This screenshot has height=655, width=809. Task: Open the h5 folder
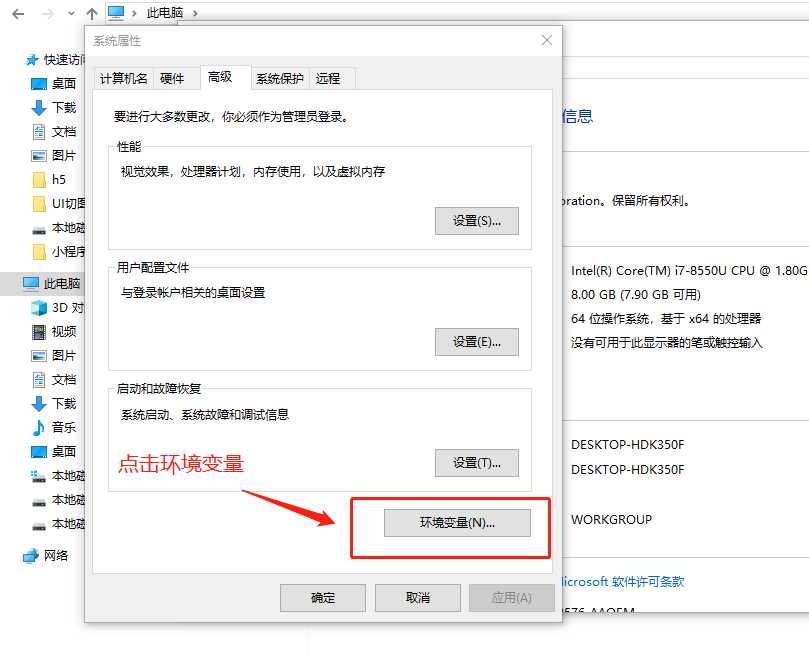57,179
